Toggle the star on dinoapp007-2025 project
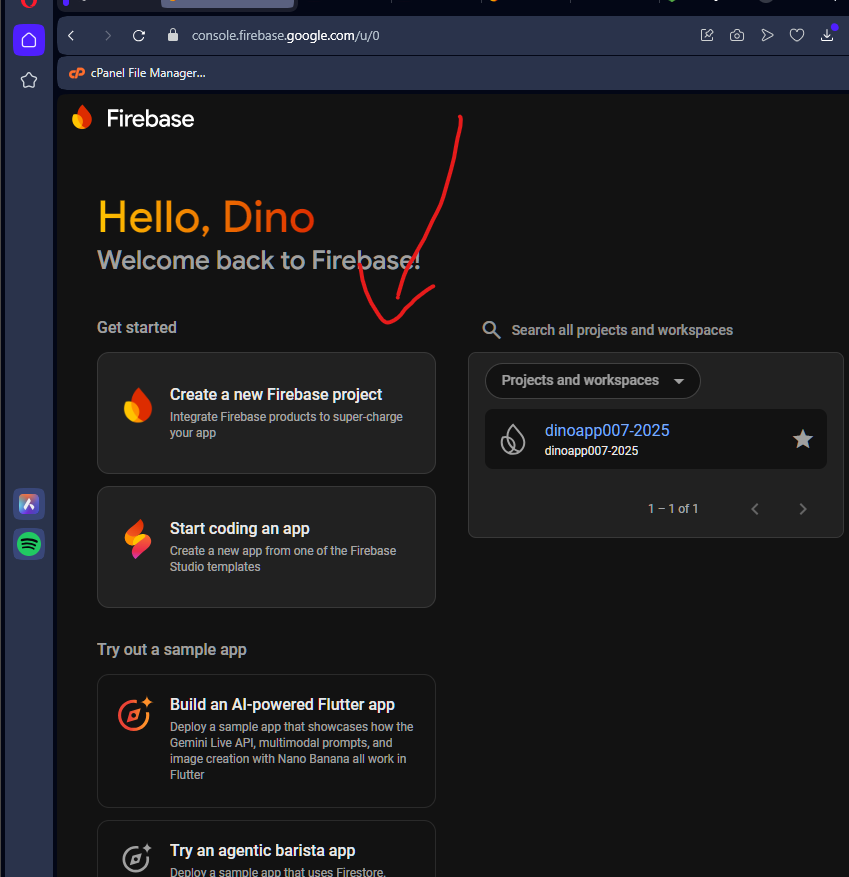This screenshot has width=849, height=877. tap(802, 439)
